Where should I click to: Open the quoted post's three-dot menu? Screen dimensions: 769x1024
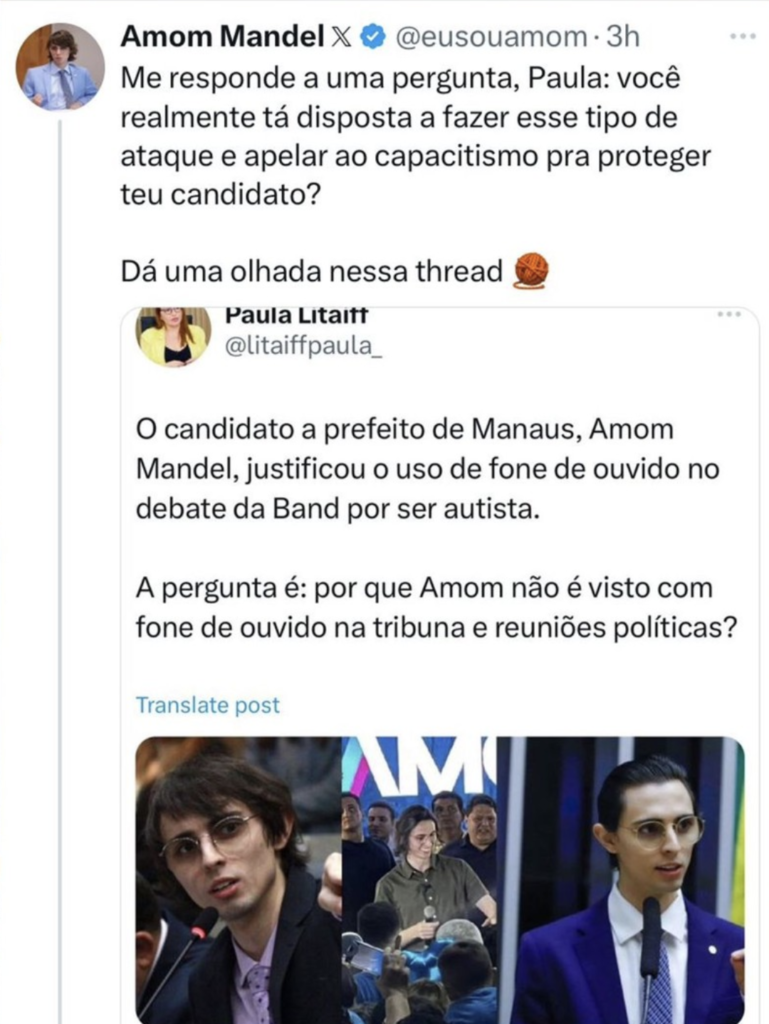coord(729,314)
